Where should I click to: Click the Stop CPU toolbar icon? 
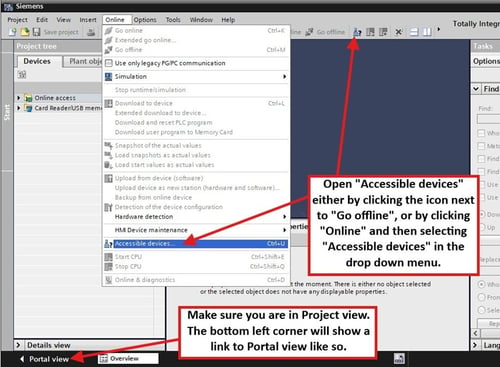click(383, 32)
